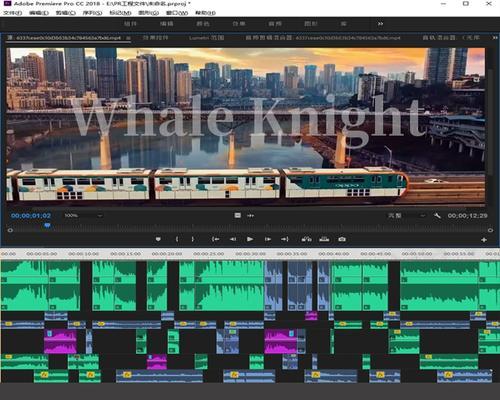Jump to the In point
This screenshot has height=400, width=500.
(216, 239)
